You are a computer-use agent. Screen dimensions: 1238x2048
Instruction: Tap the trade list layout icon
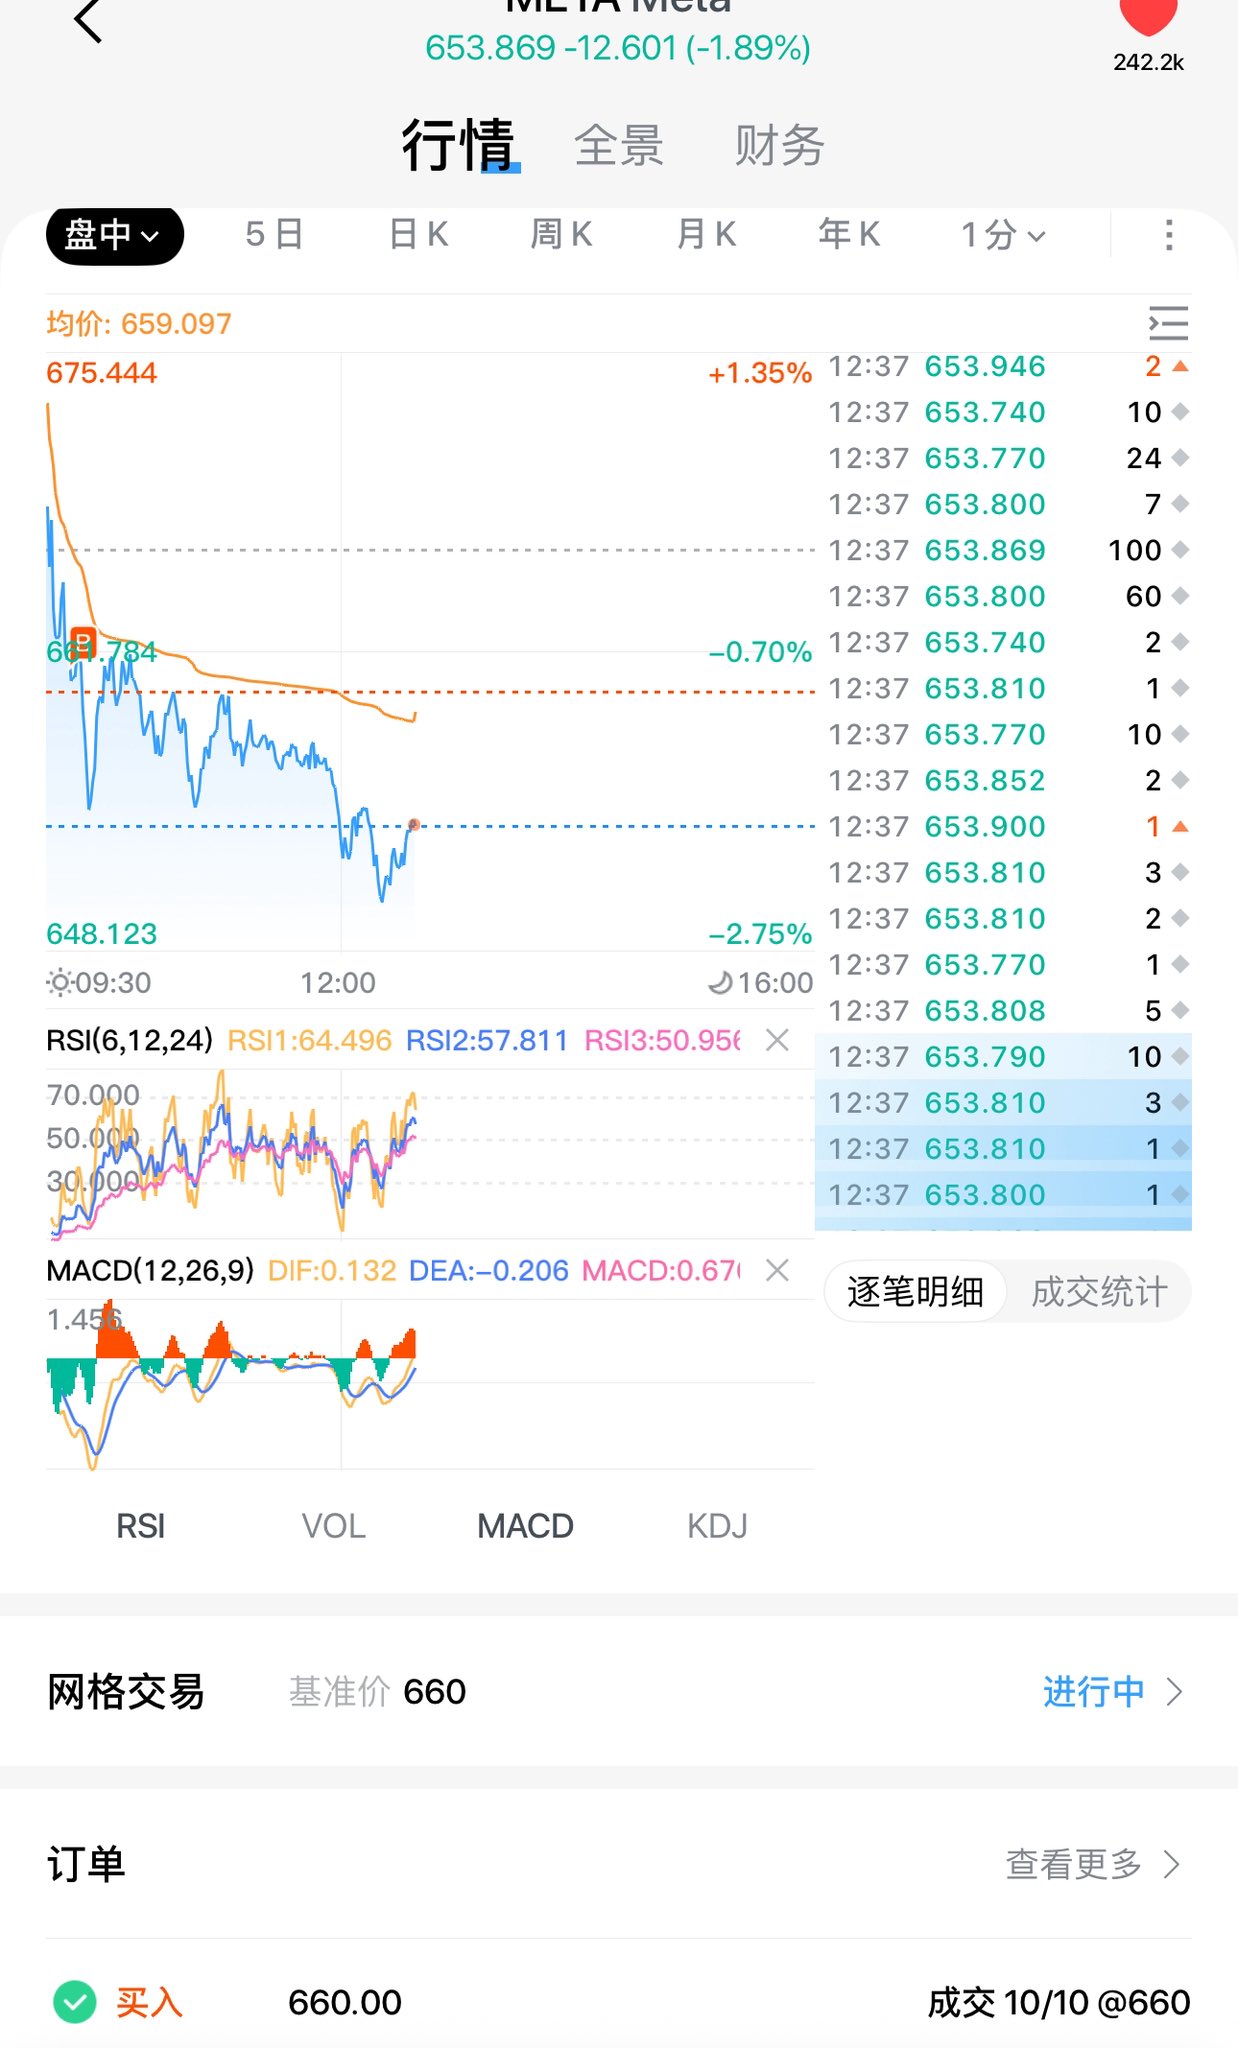(1168, 323)
